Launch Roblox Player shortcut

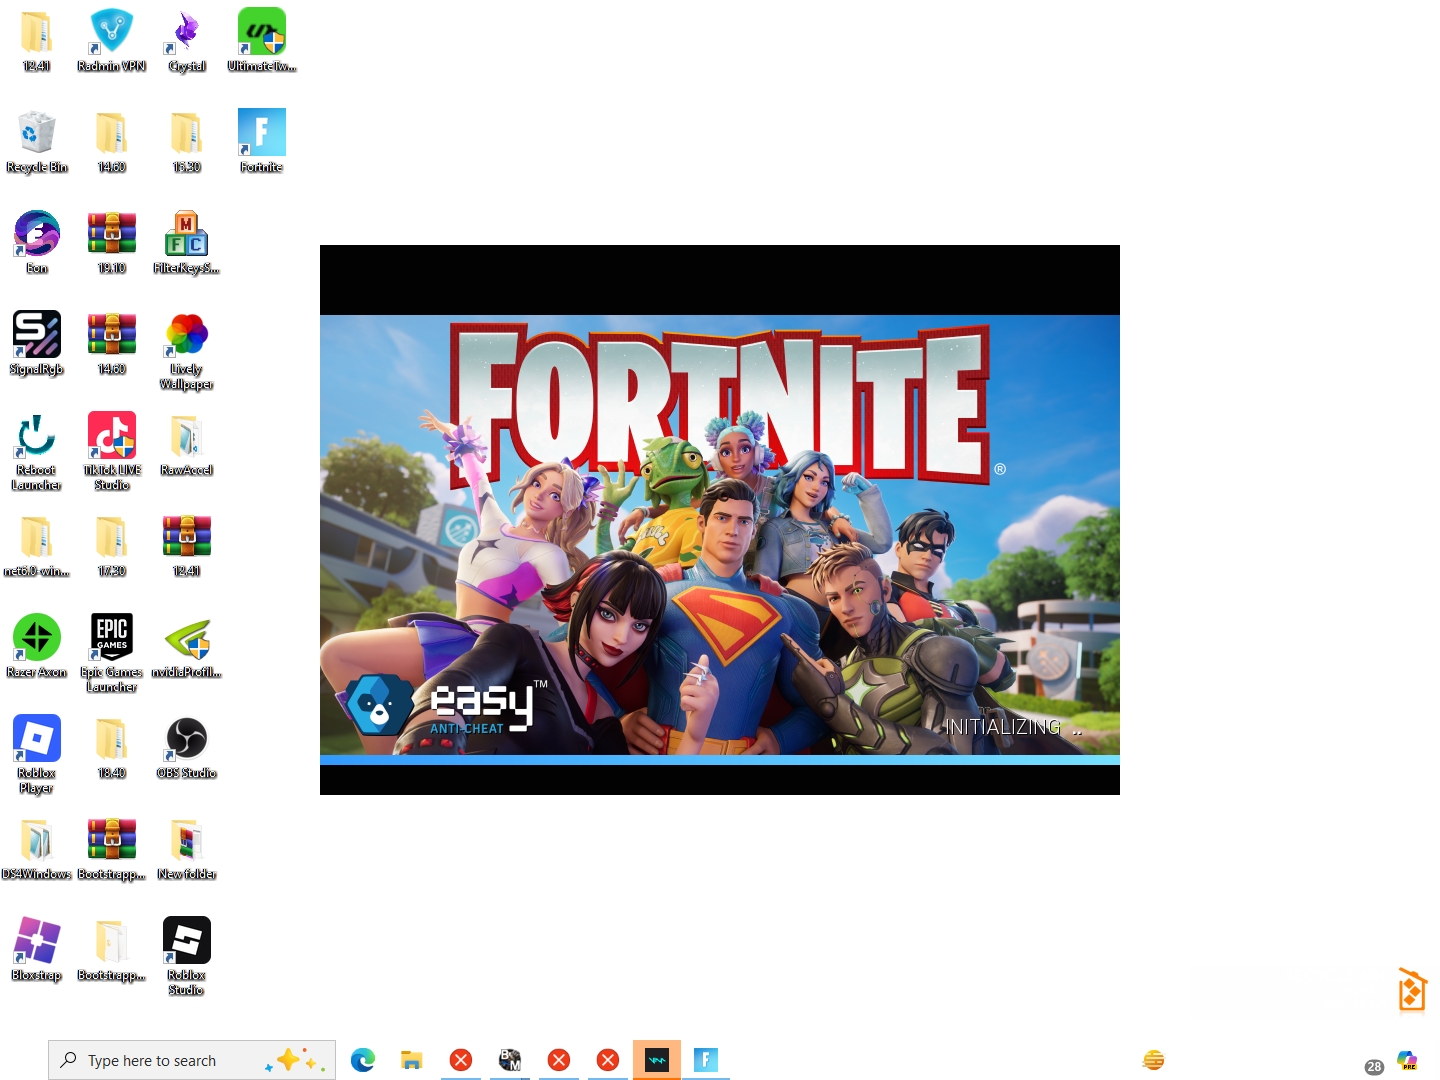(37, 754)
